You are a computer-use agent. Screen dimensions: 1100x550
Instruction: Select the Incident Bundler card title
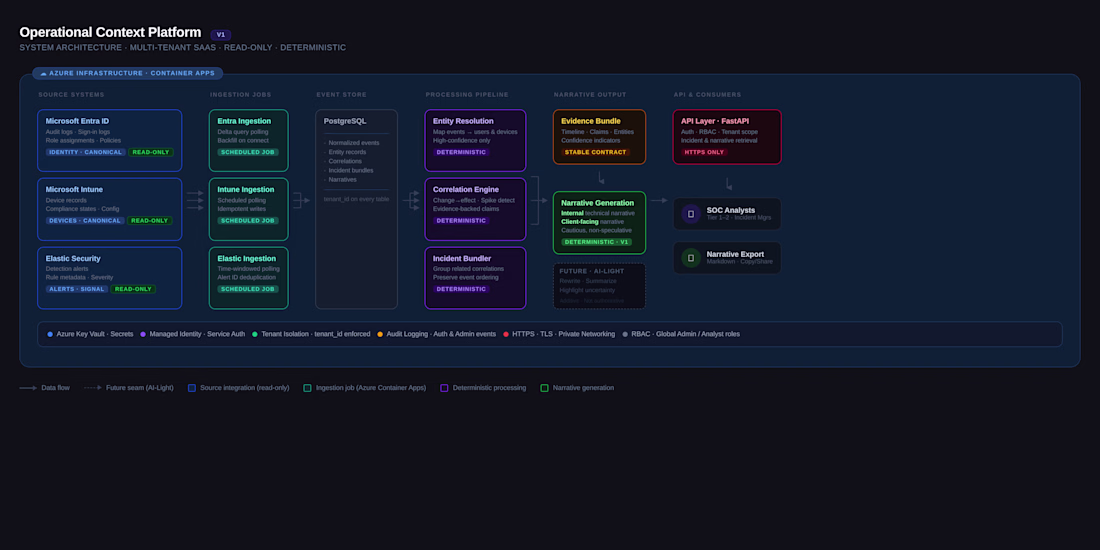click(462, 258)
